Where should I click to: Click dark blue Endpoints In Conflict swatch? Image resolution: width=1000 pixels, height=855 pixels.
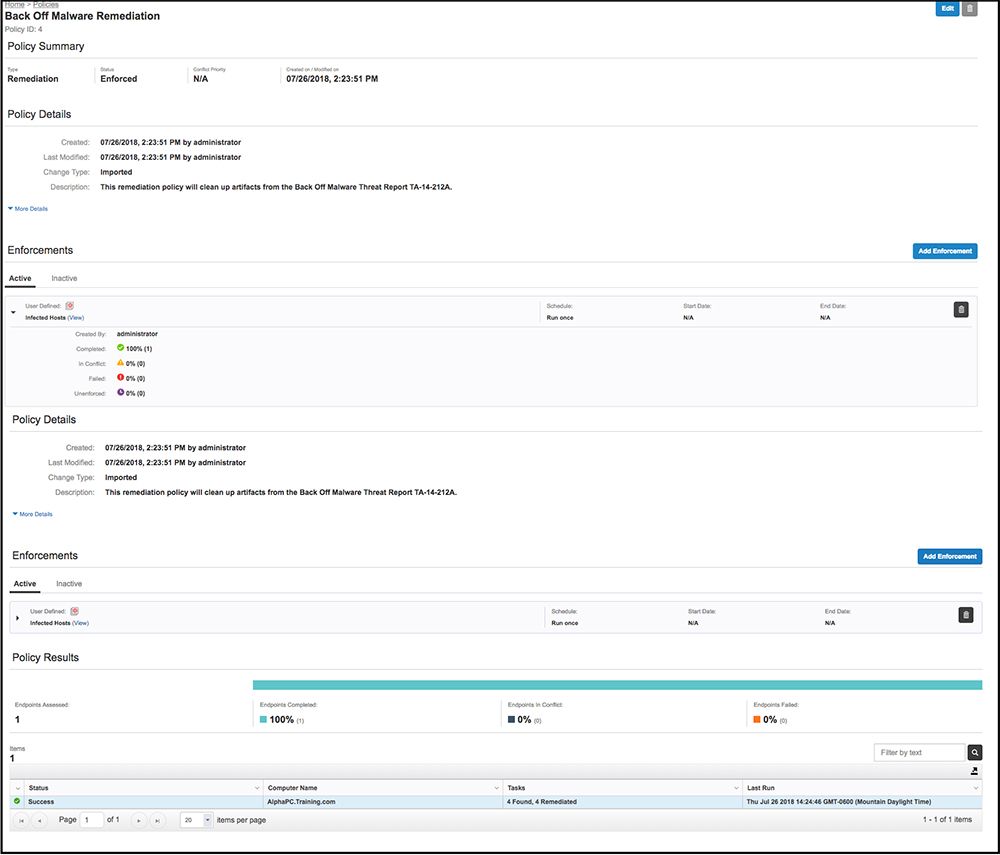(511, 720)
